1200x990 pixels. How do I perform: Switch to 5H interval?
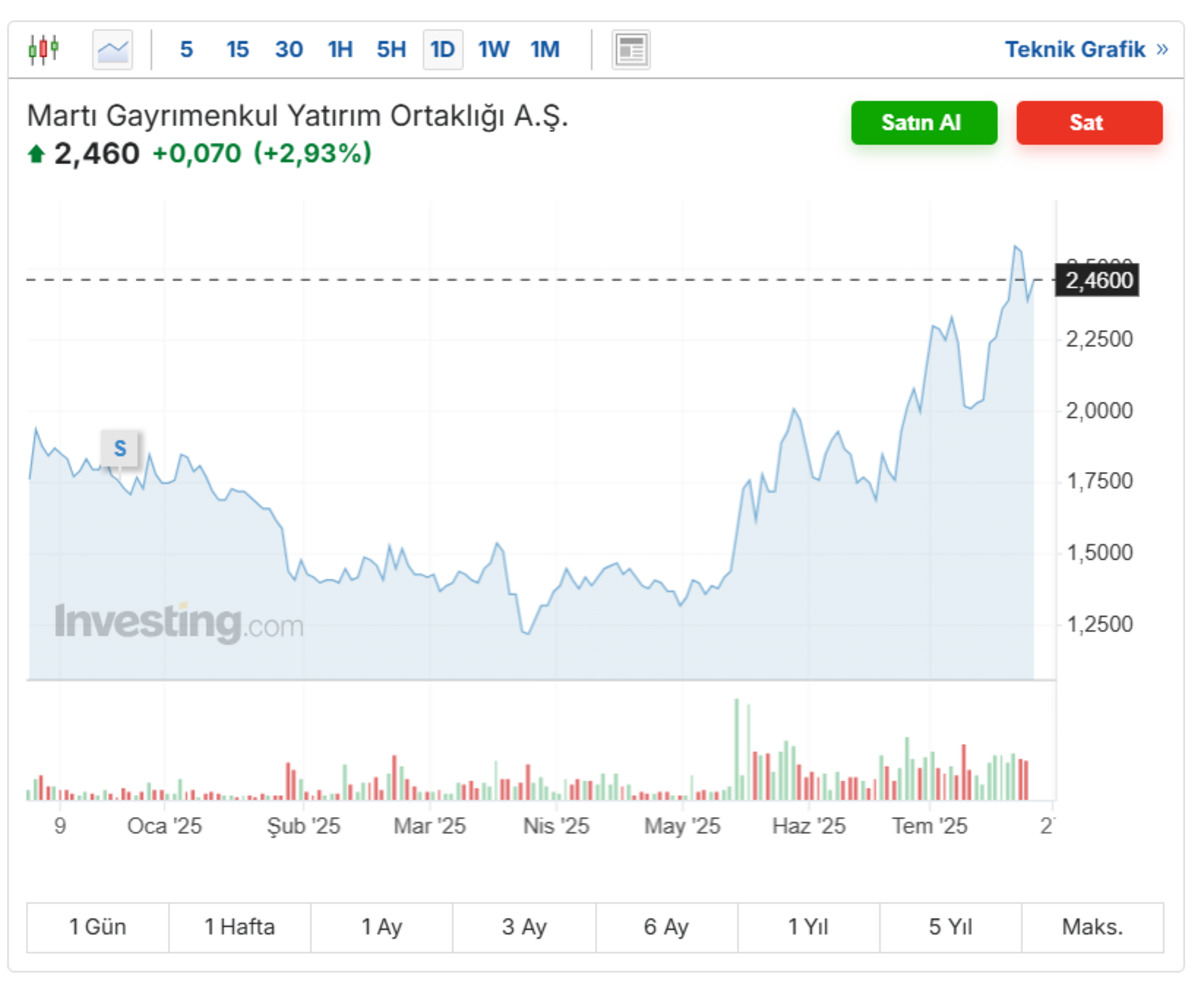coord(391,49)
